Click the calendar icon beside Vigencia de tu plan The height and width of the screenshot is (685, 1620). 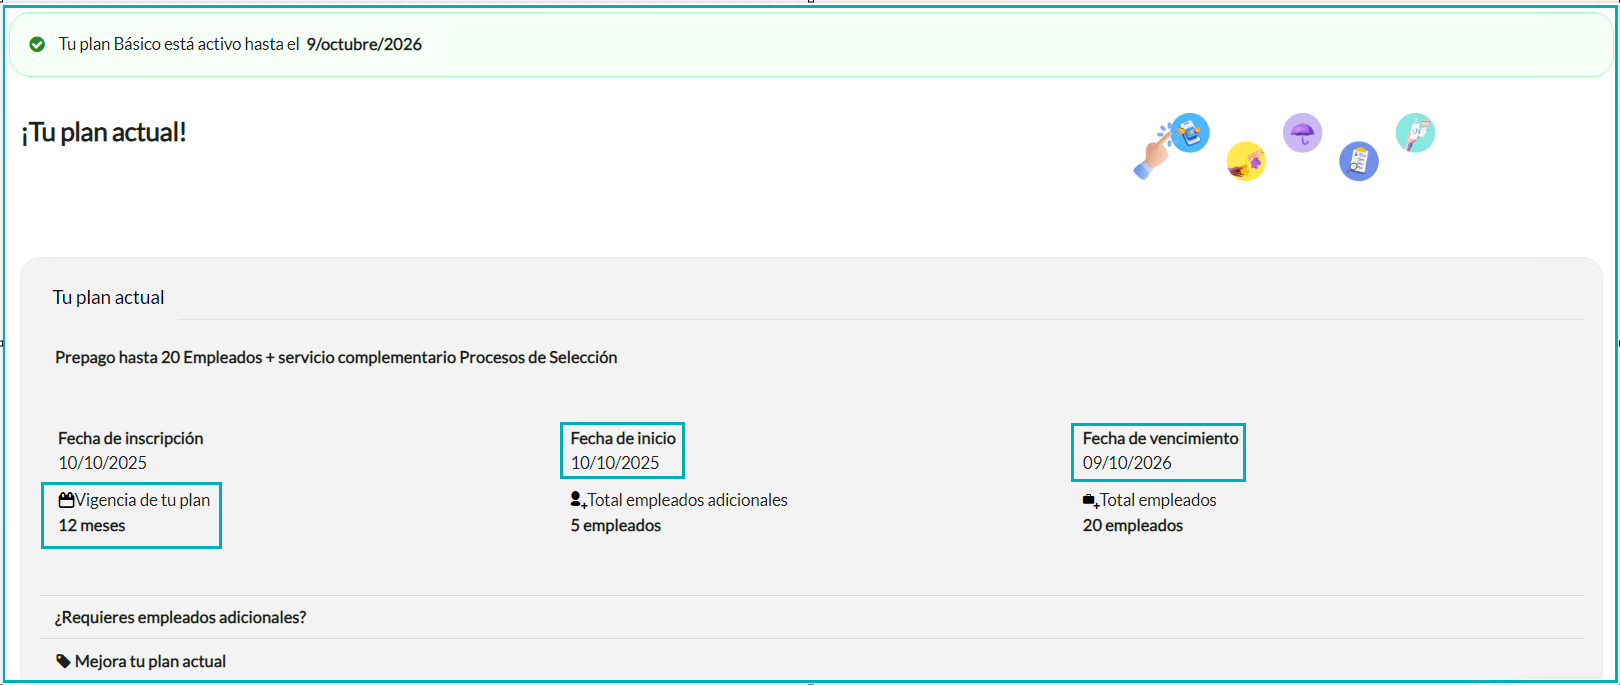(66, 500)
